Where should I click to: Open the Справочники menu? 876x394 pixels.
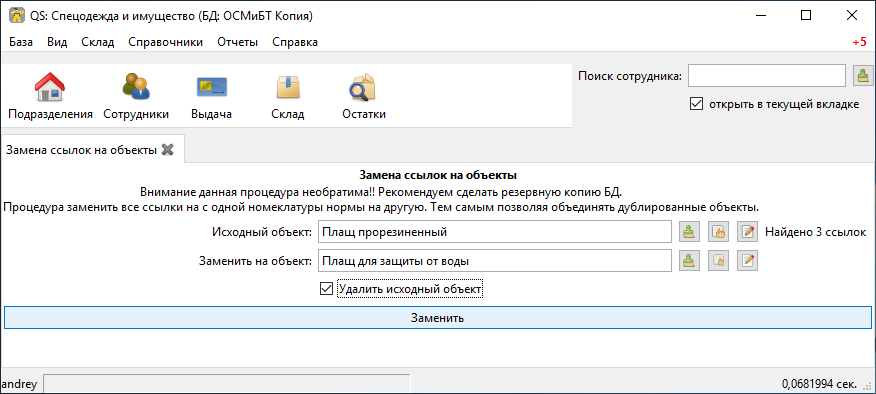click(165, 42)
